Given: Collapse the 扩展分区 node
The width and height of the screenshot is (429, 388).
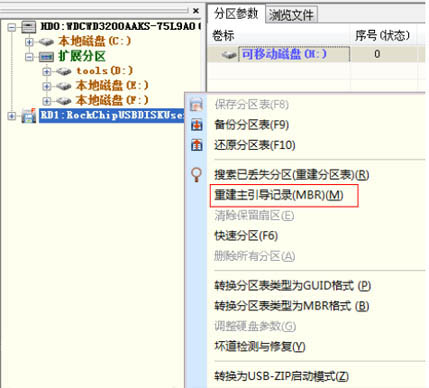Looking at the screenshot, I should pyautogui.click(x=29, y=57).
